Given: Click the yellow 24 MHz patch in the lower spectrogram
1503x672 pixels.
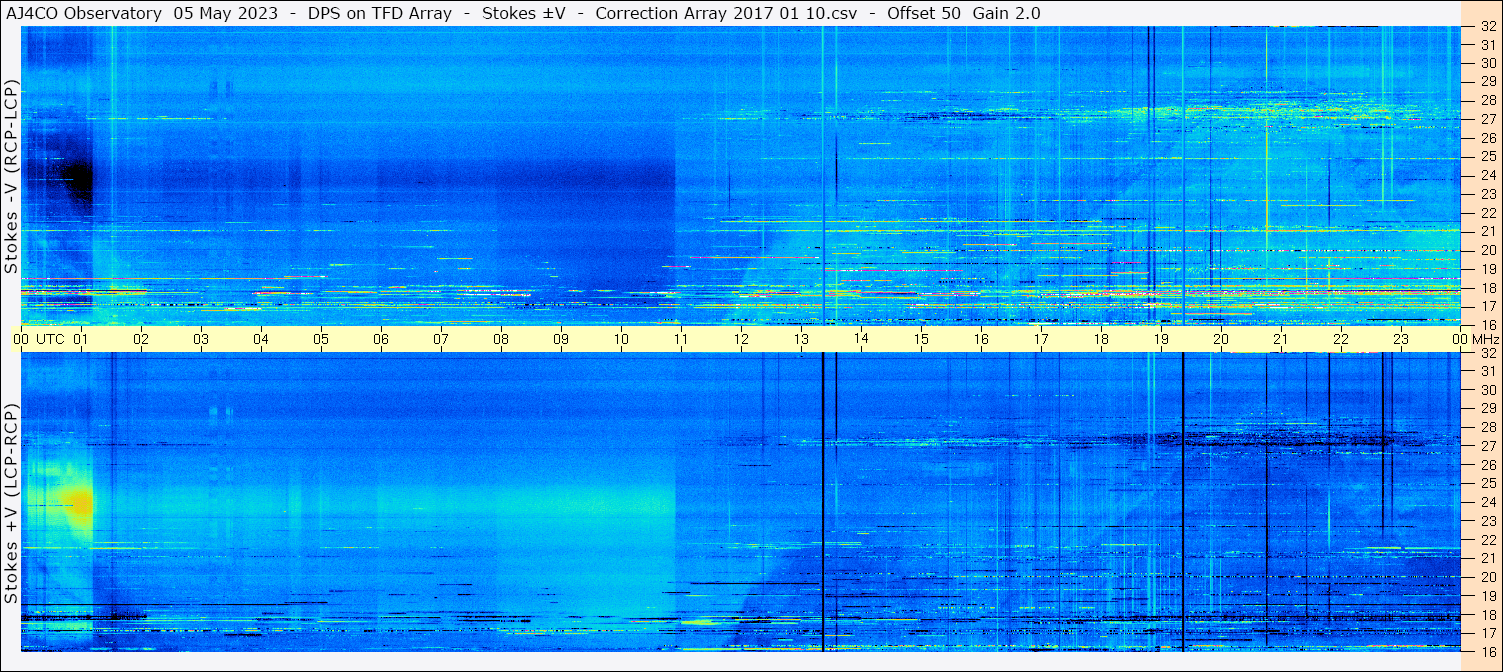Looking at the screenshot, I should click(73, 502).
